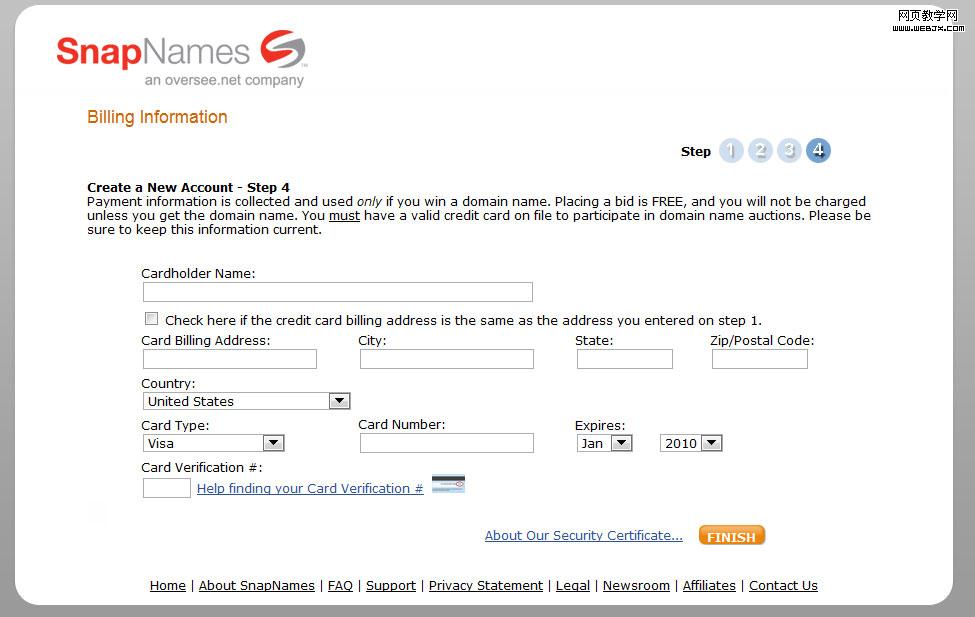The width and height of the screenshot is (975, 617).
Task: Check the same billing address checkbox
Action: pyautogui.click(x=152, y=319)
